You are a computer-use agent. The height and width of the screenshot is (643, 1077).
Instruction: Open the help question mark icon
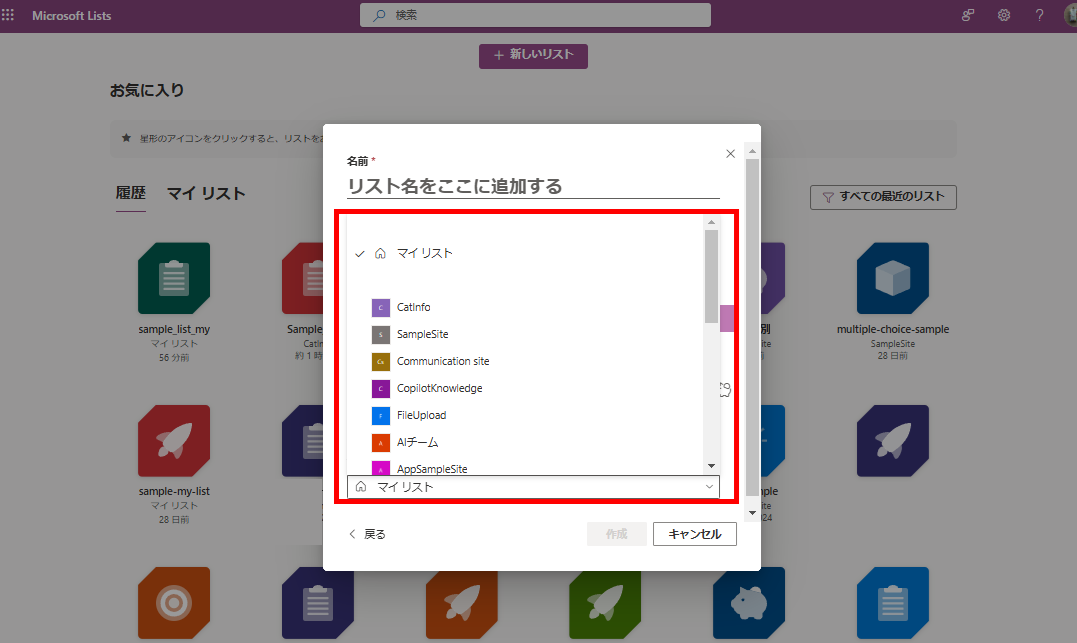(x=1039, y=15)
